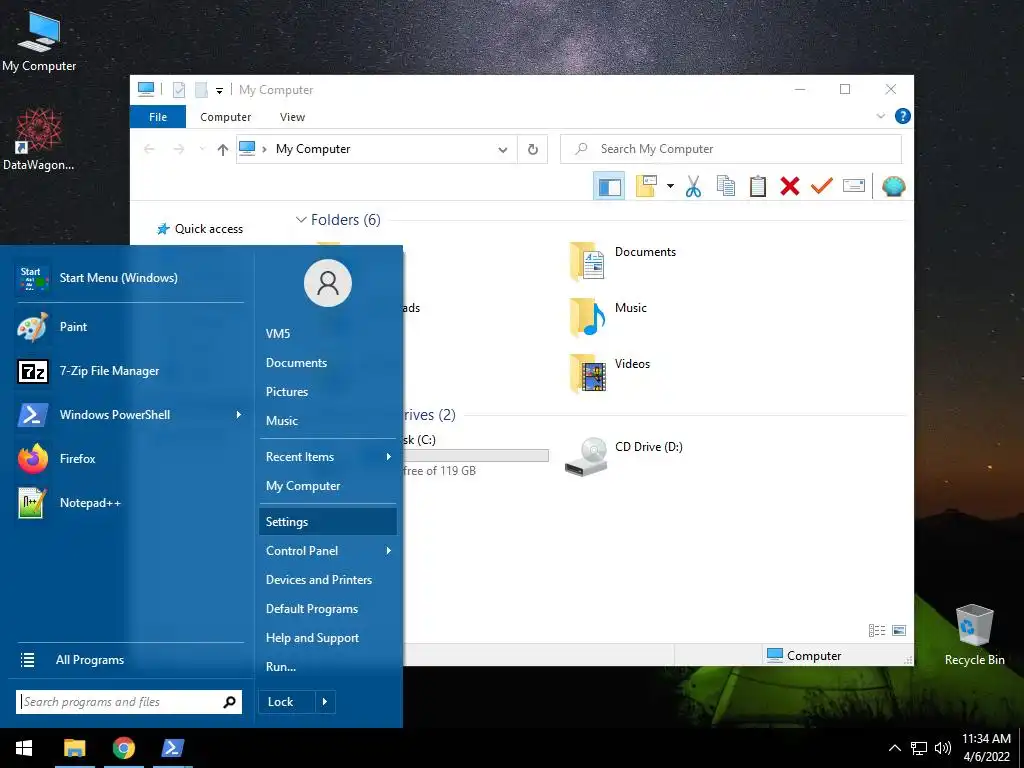This screenshot has width=1024, height=768.
Task: Open Help and Support
Action: (x=328, y=638)
